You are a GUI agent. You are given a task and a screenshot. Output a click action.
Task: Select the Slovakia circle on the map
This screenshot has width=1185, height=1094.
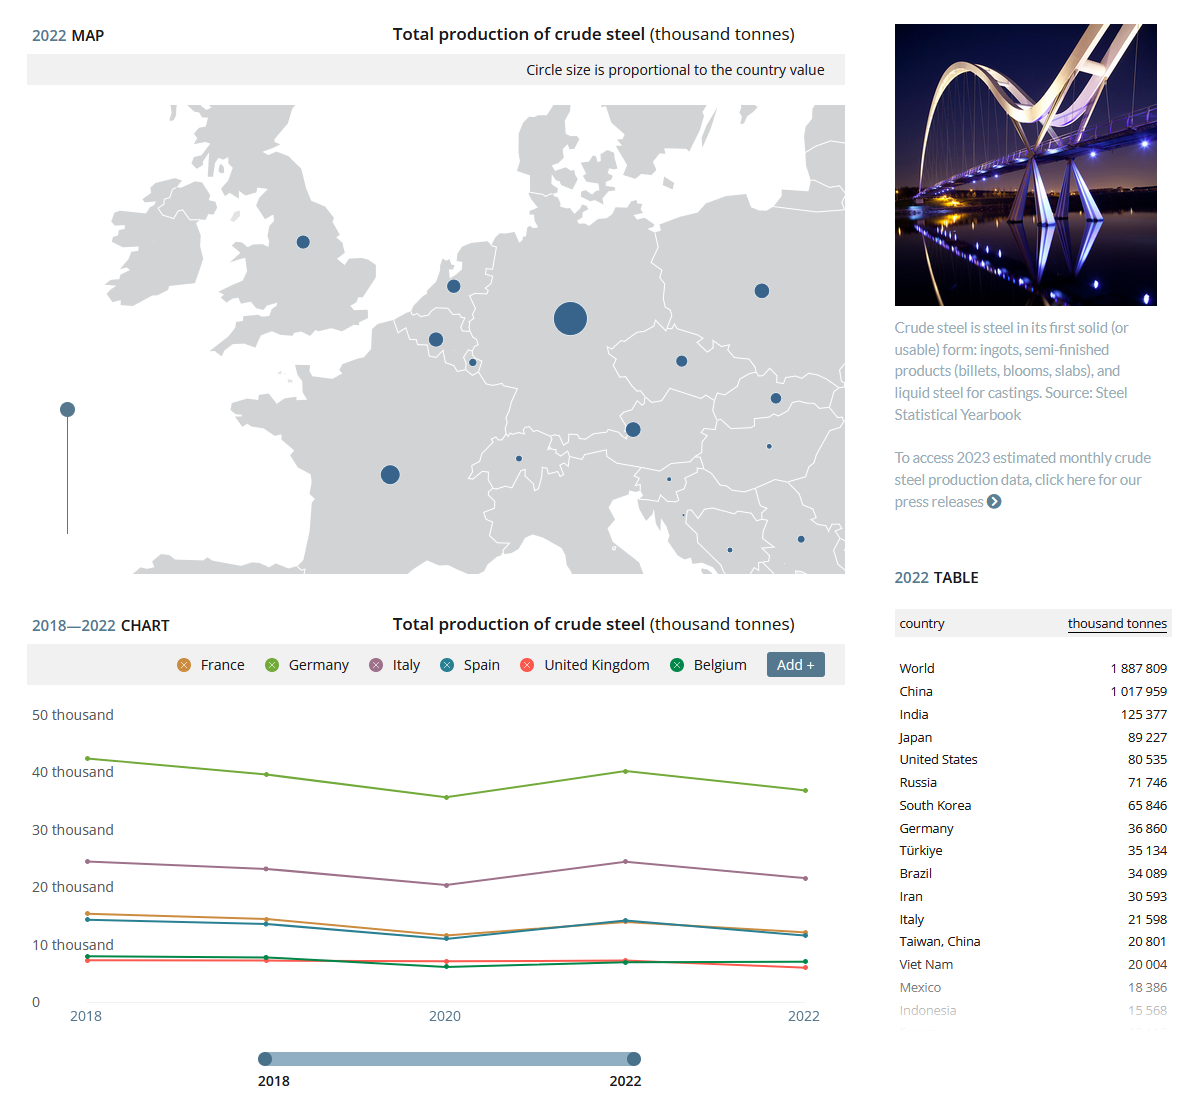point(775,398)
